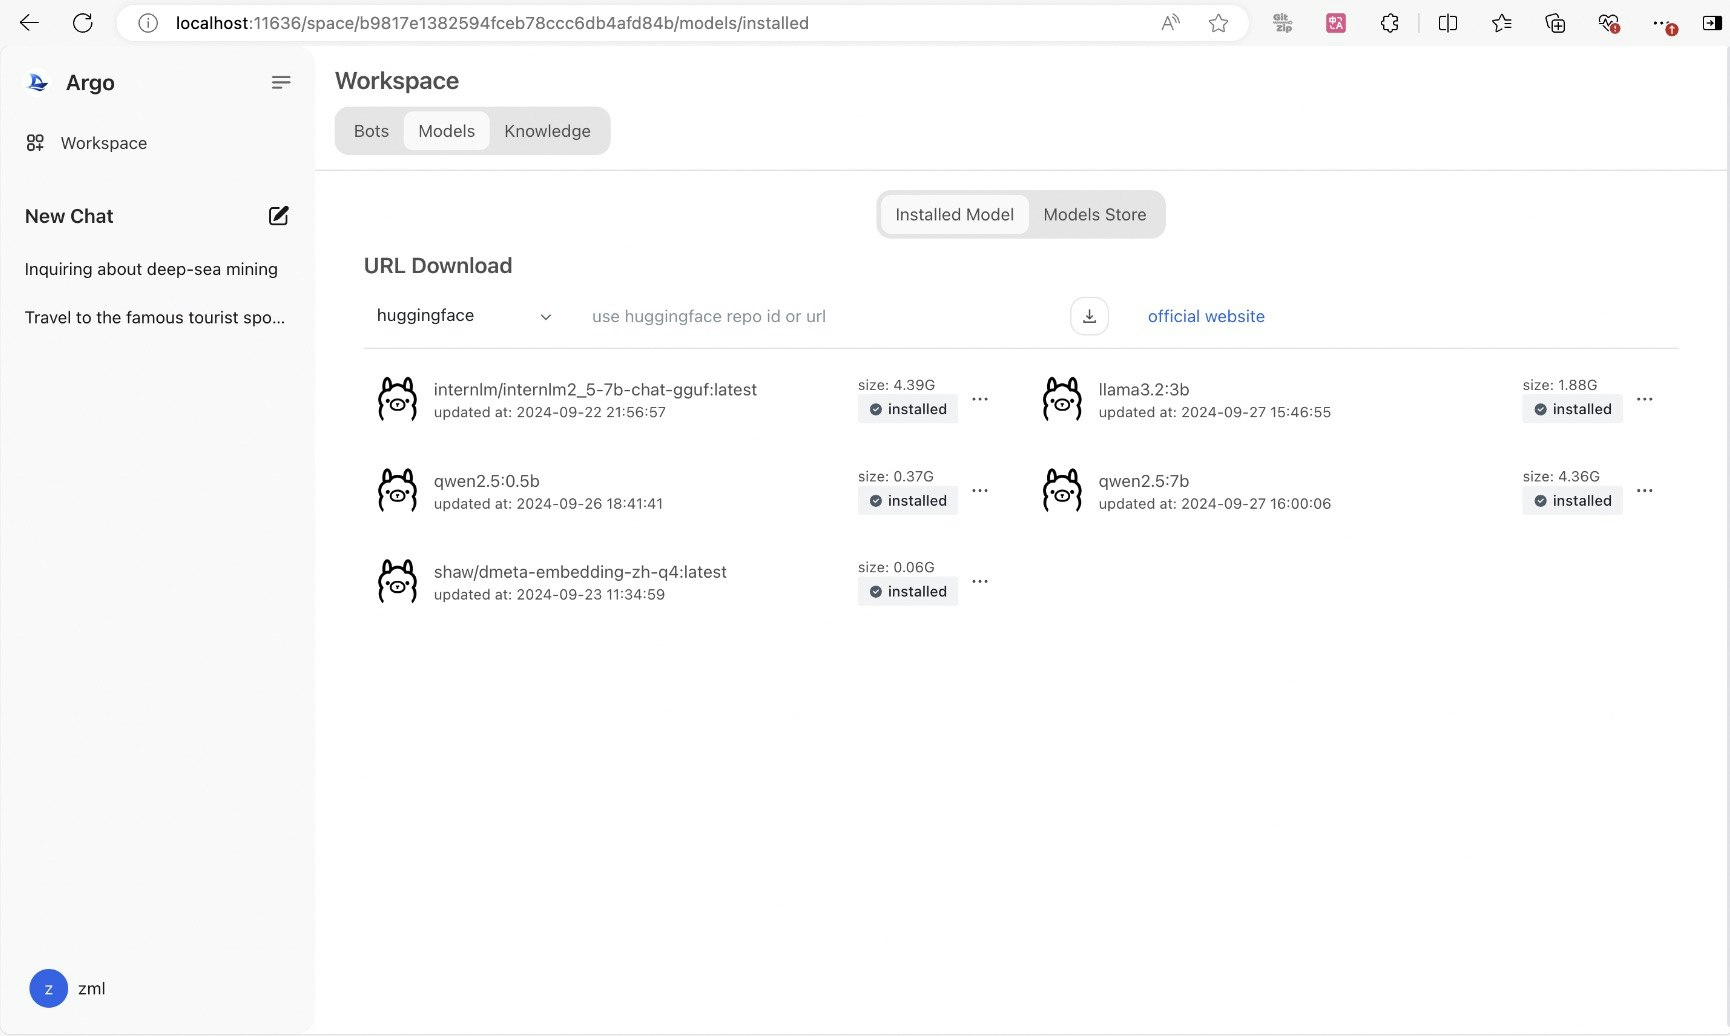The image size is (1730, 1036).
Task: Click model name qwen2.5:7b
Action: click(1143, 481)
